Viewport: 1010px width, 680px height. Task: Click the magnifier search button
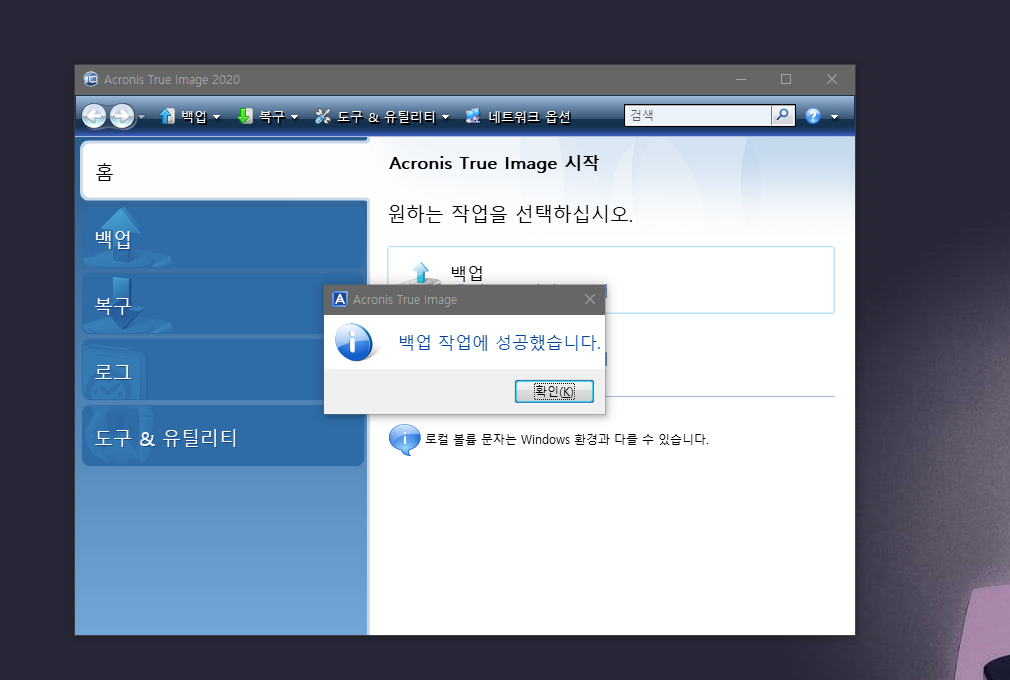coord(783,115)
